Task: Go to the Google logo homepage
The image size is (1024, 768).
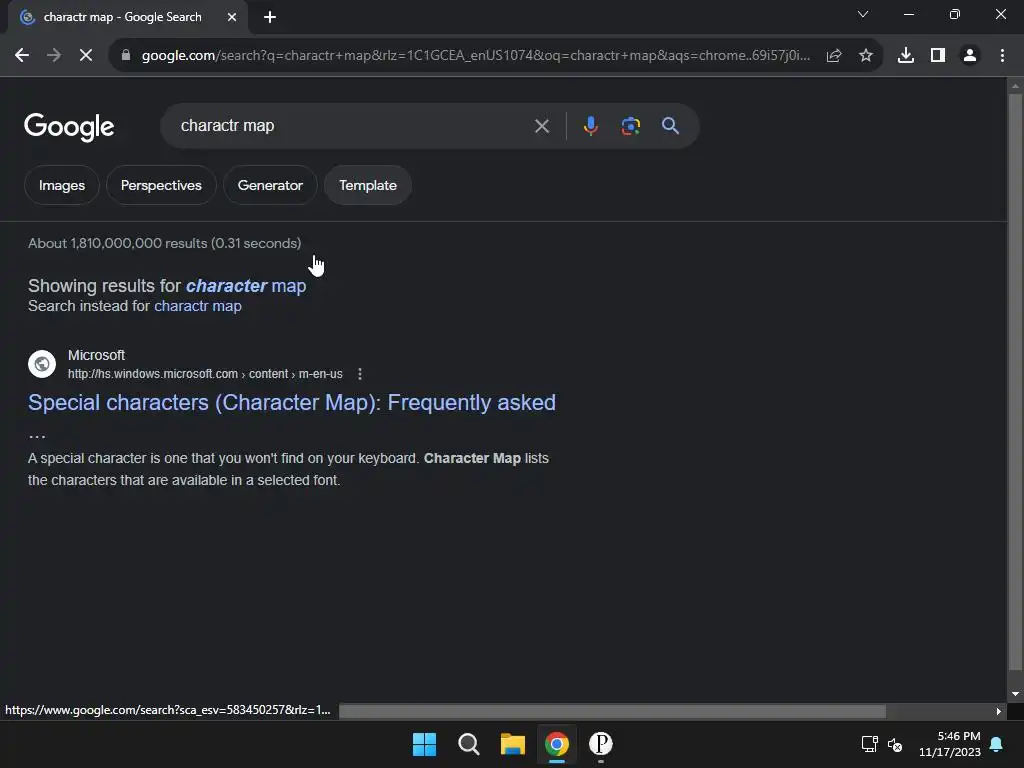Action: (69, 127)
